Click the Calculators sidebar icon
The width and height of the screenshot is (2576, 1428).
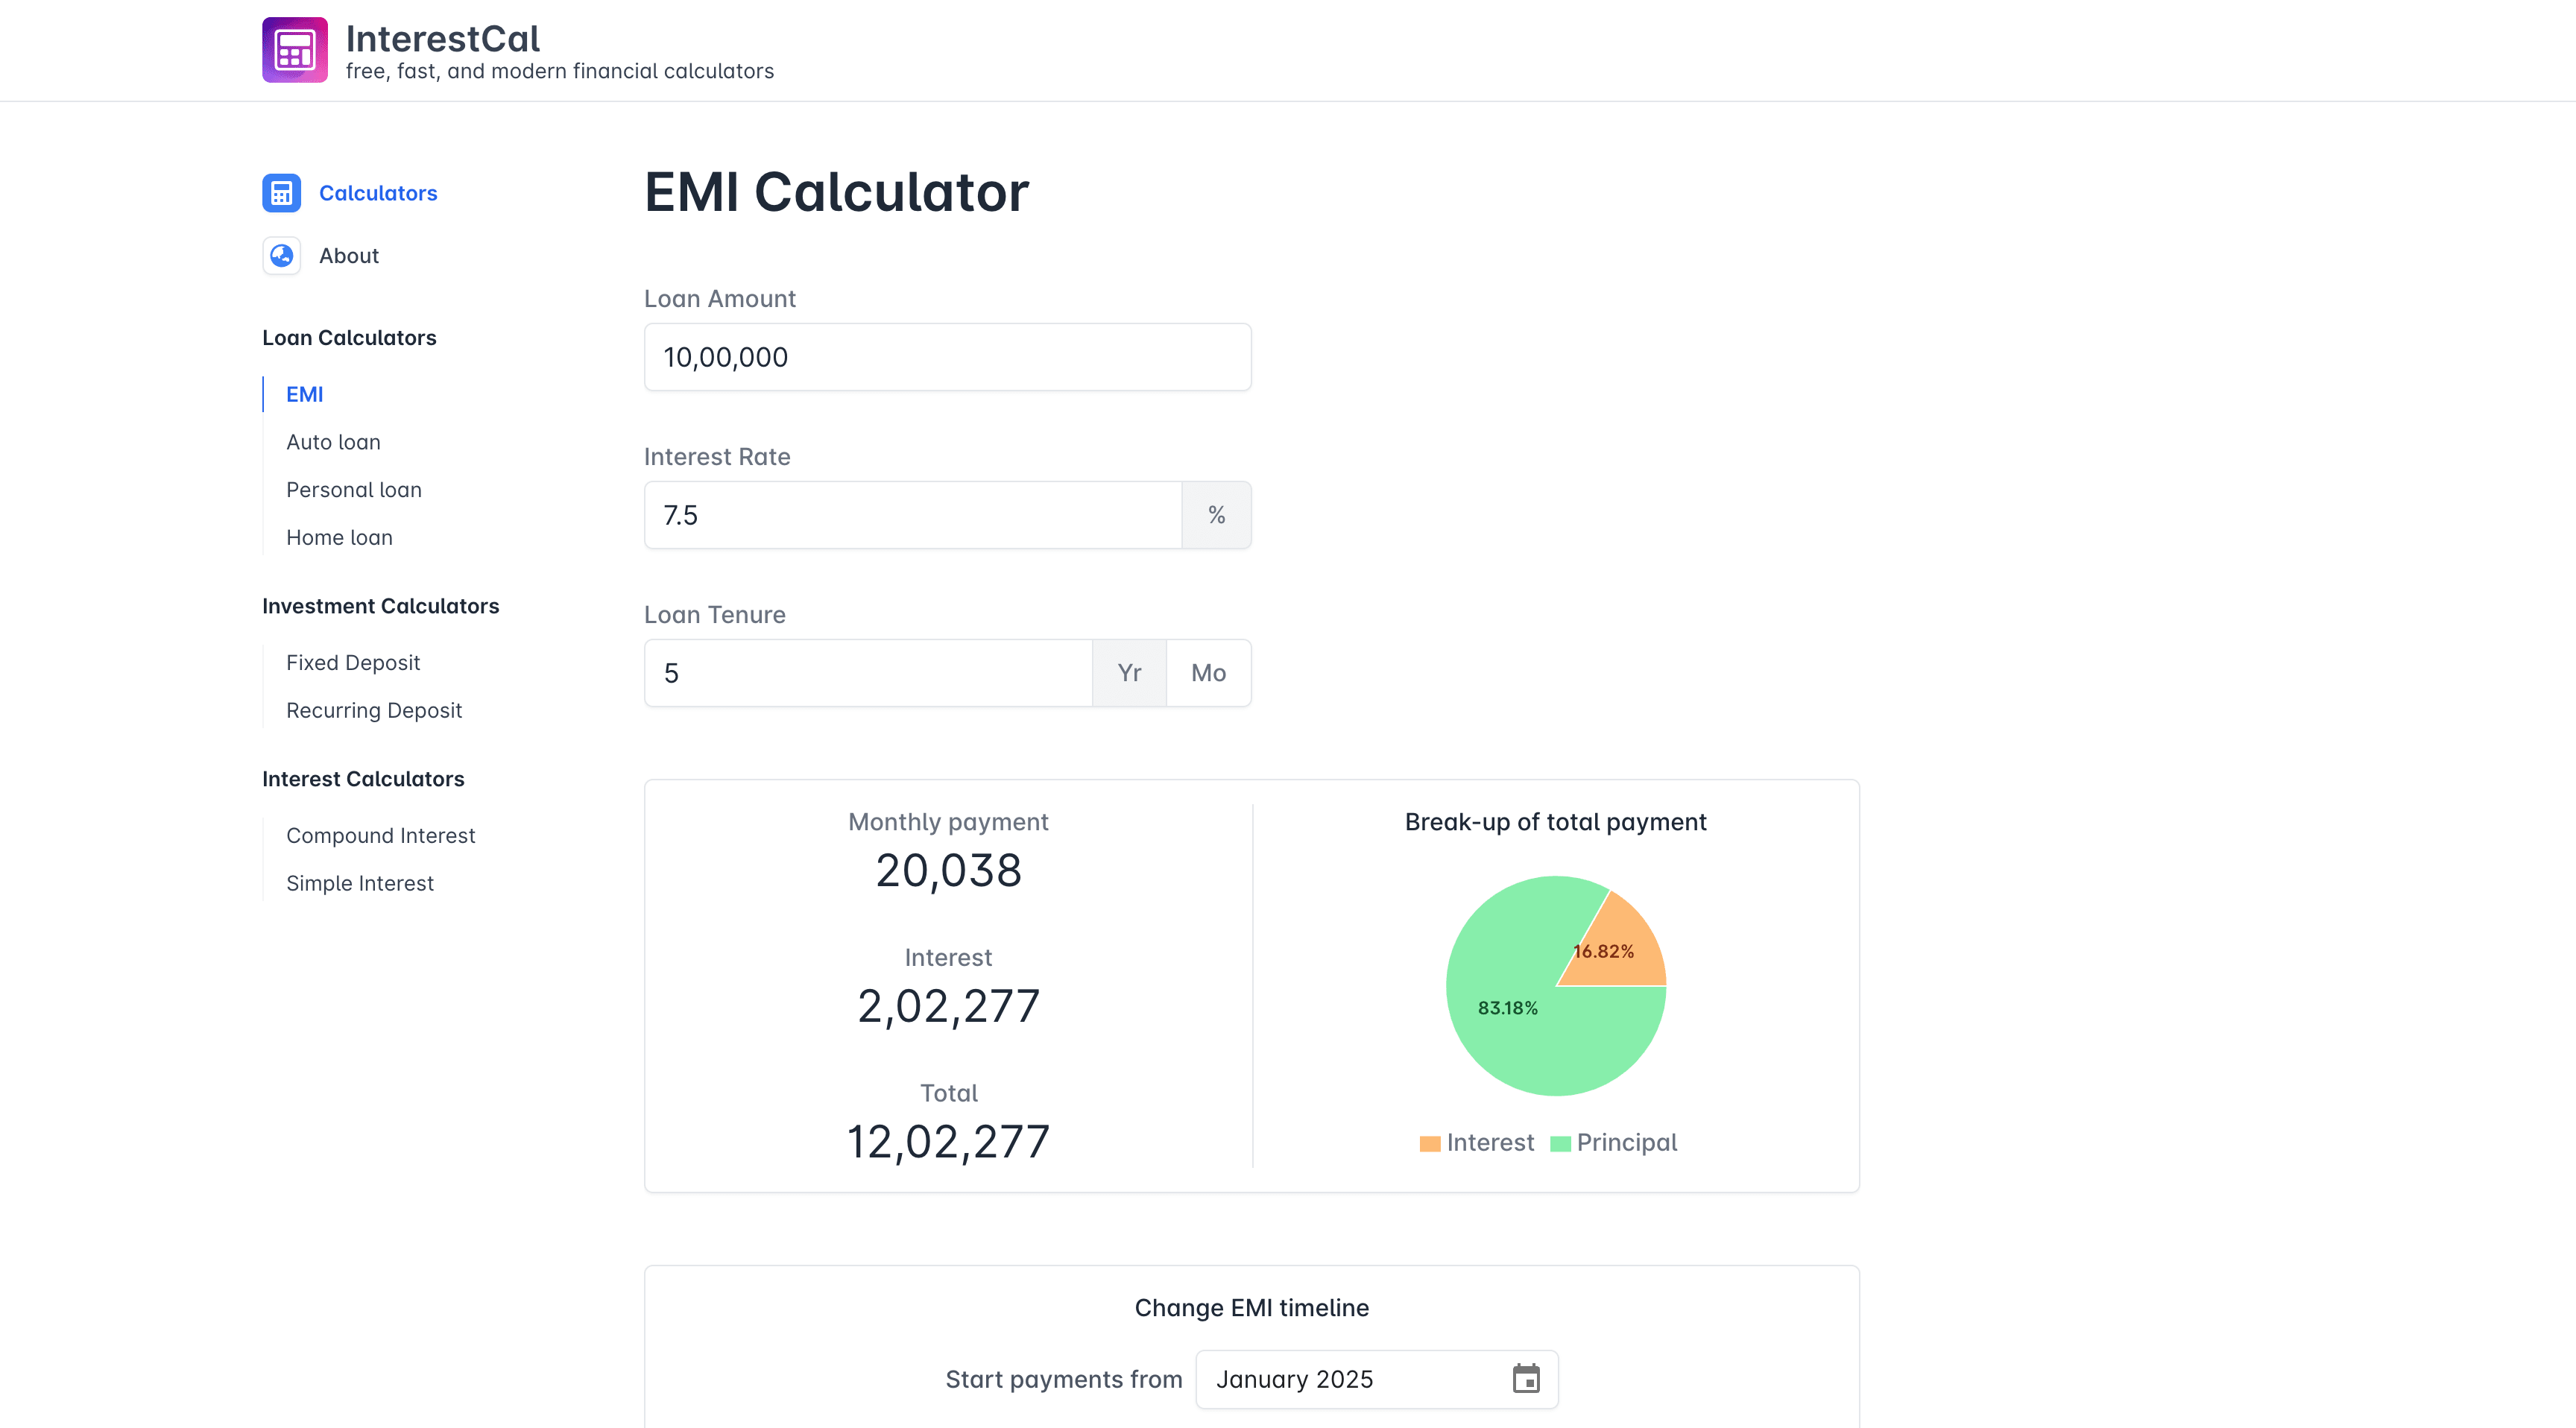point(281,193)
